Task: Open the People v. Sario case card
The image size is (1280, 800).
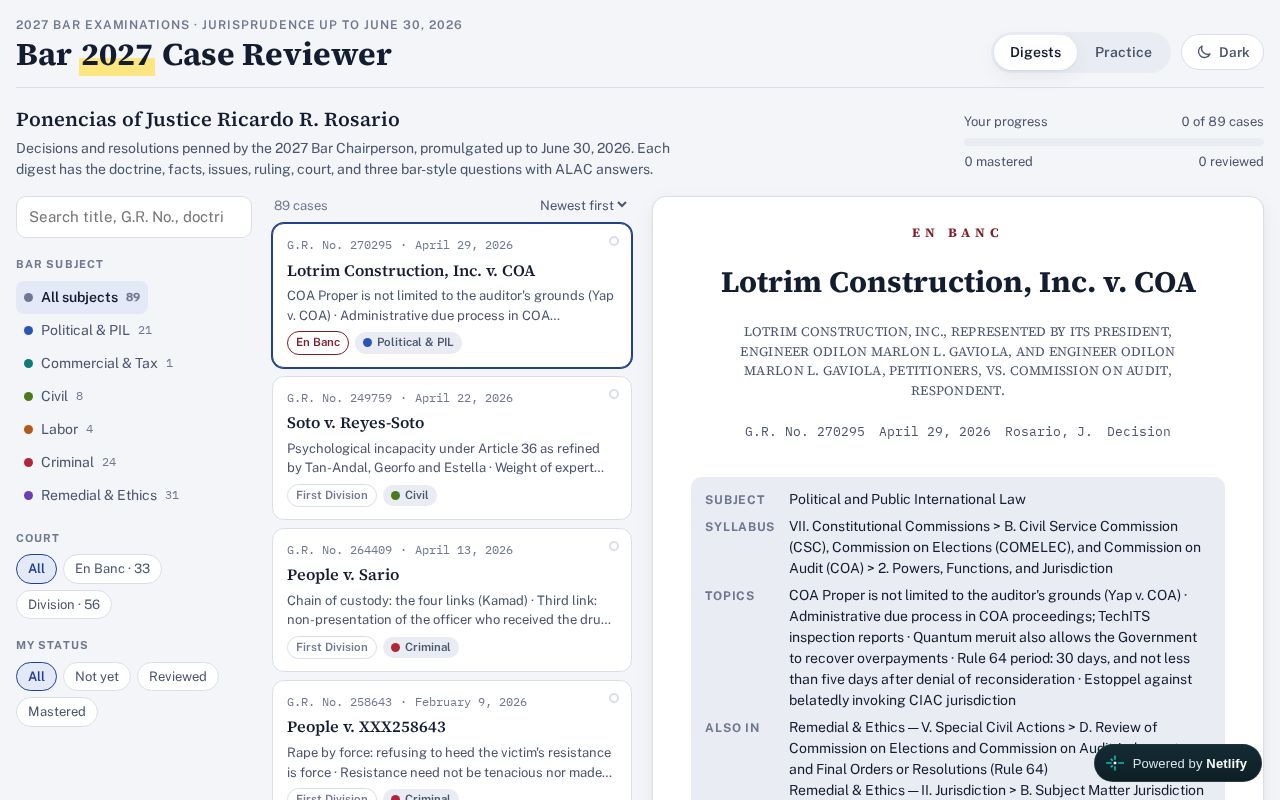Action: tap(452, 600)
